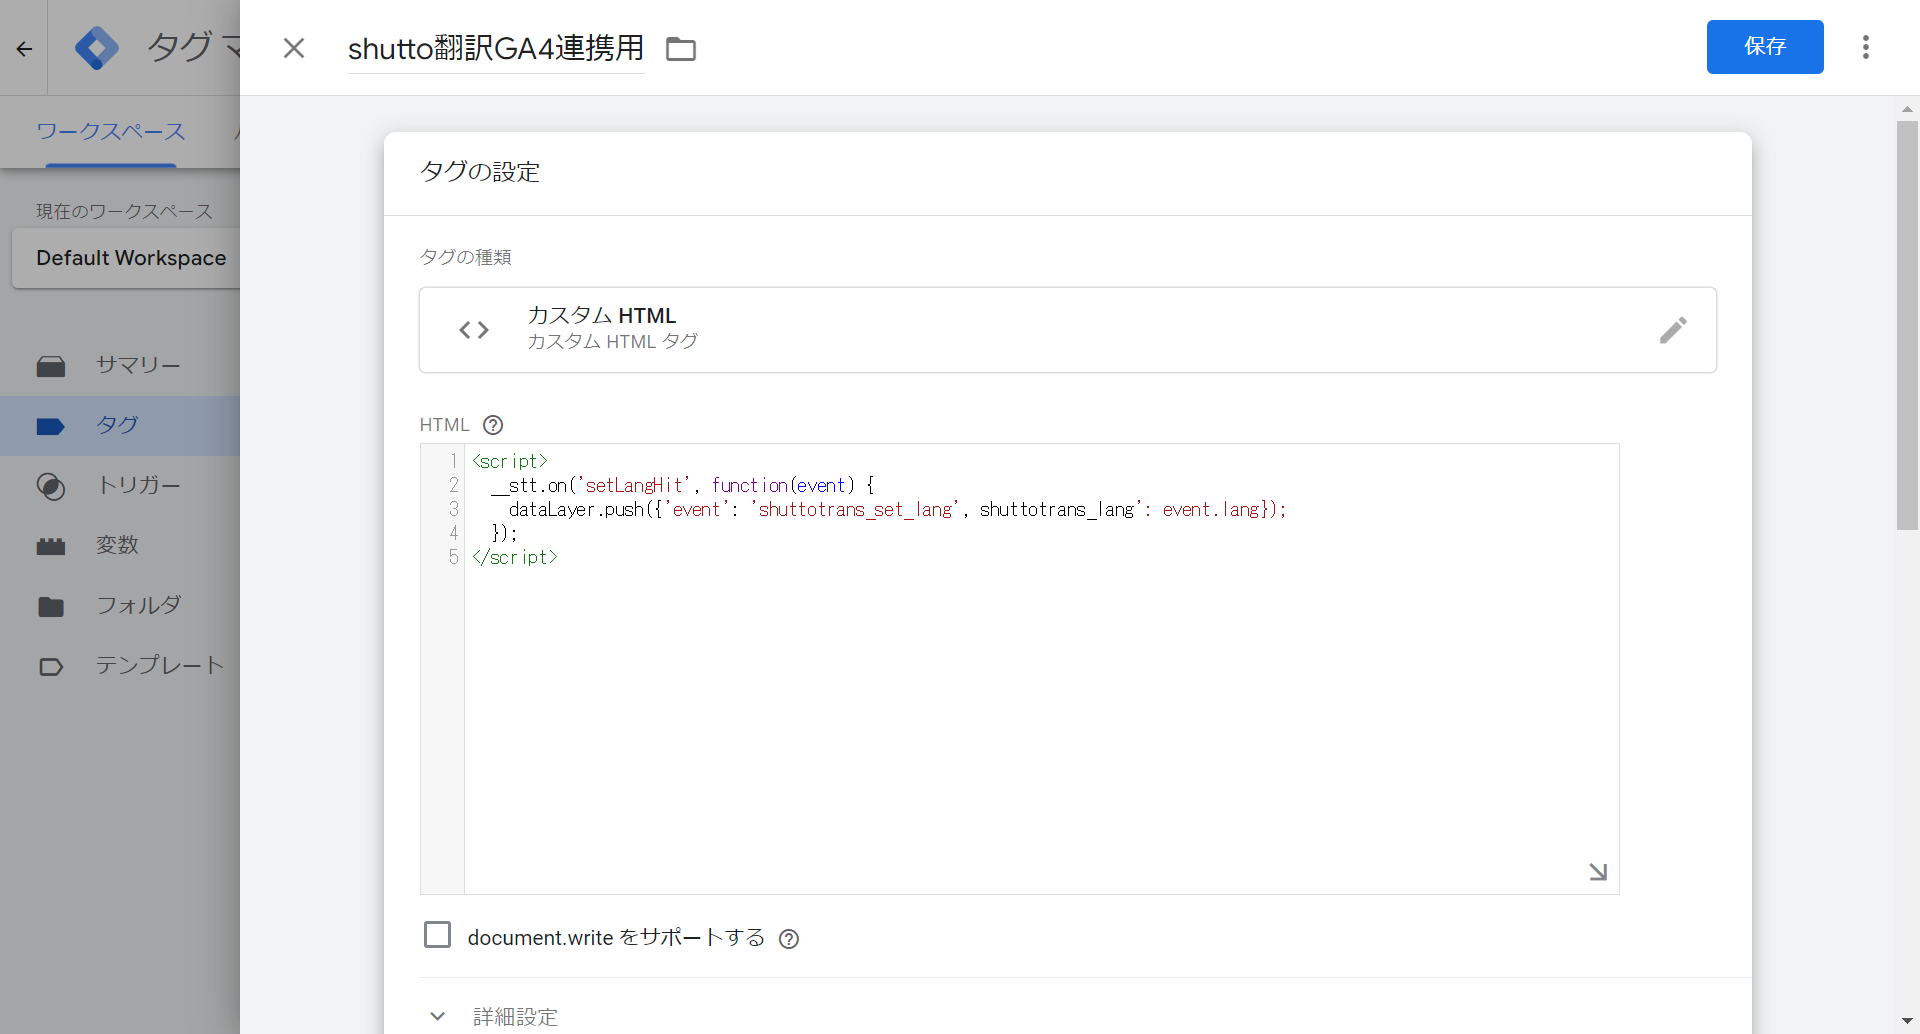Open フォルダ in the sidebar
Image resolution: width=1920 pixels, height=1034 pixels.
pyautogui.click(x=120, y=605)
